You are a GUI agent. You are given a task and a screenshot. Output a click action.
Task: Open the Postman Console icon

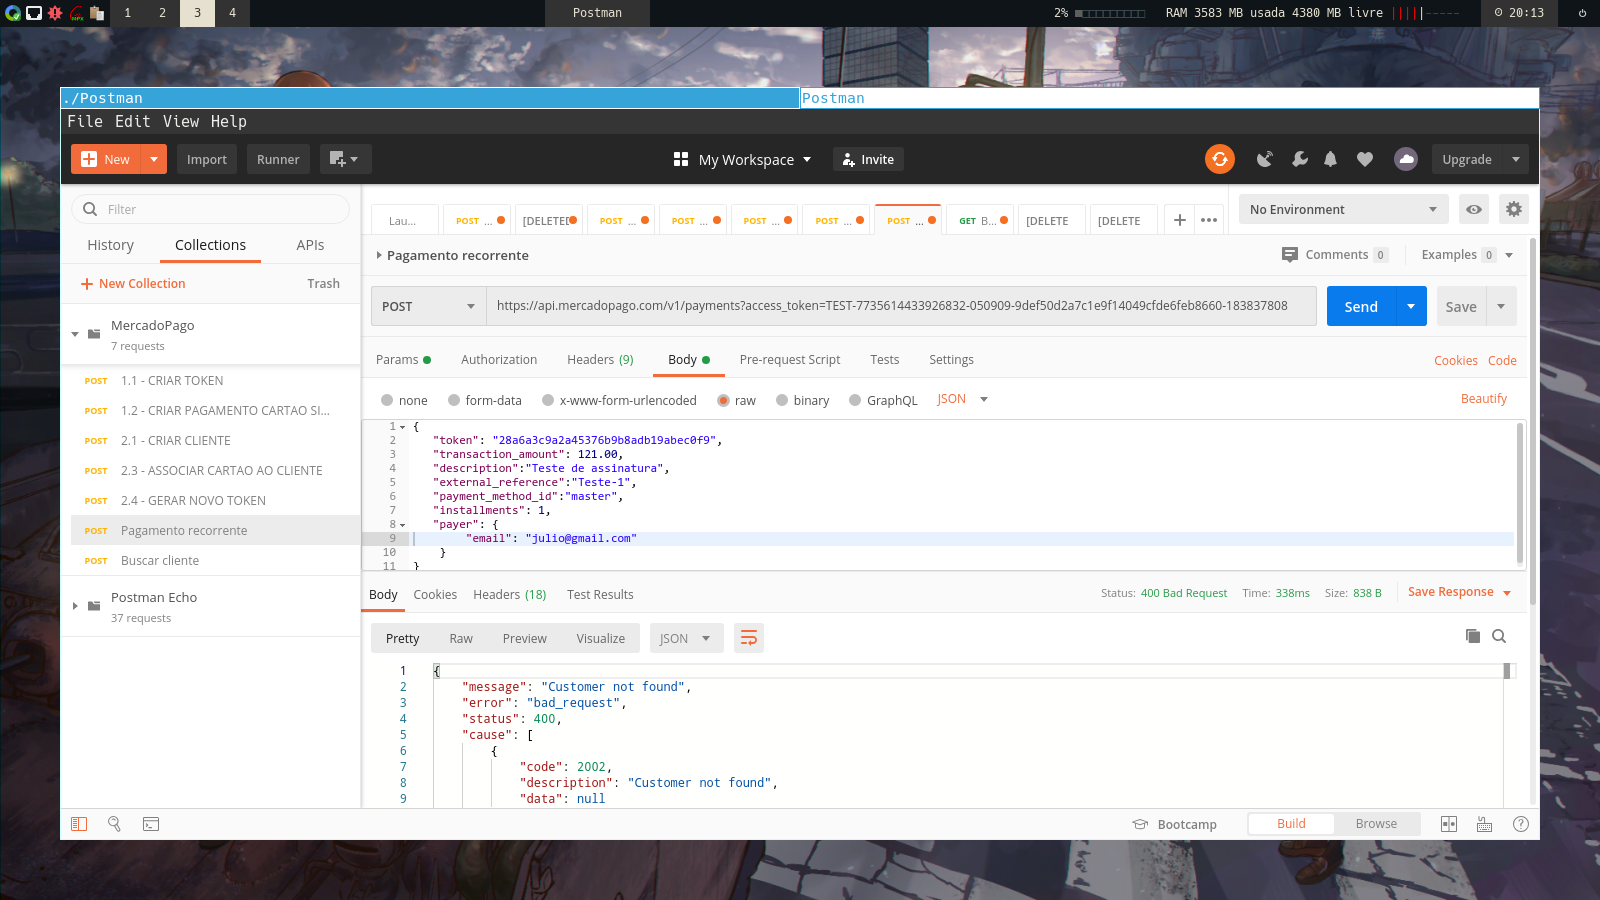pos(151,824)
